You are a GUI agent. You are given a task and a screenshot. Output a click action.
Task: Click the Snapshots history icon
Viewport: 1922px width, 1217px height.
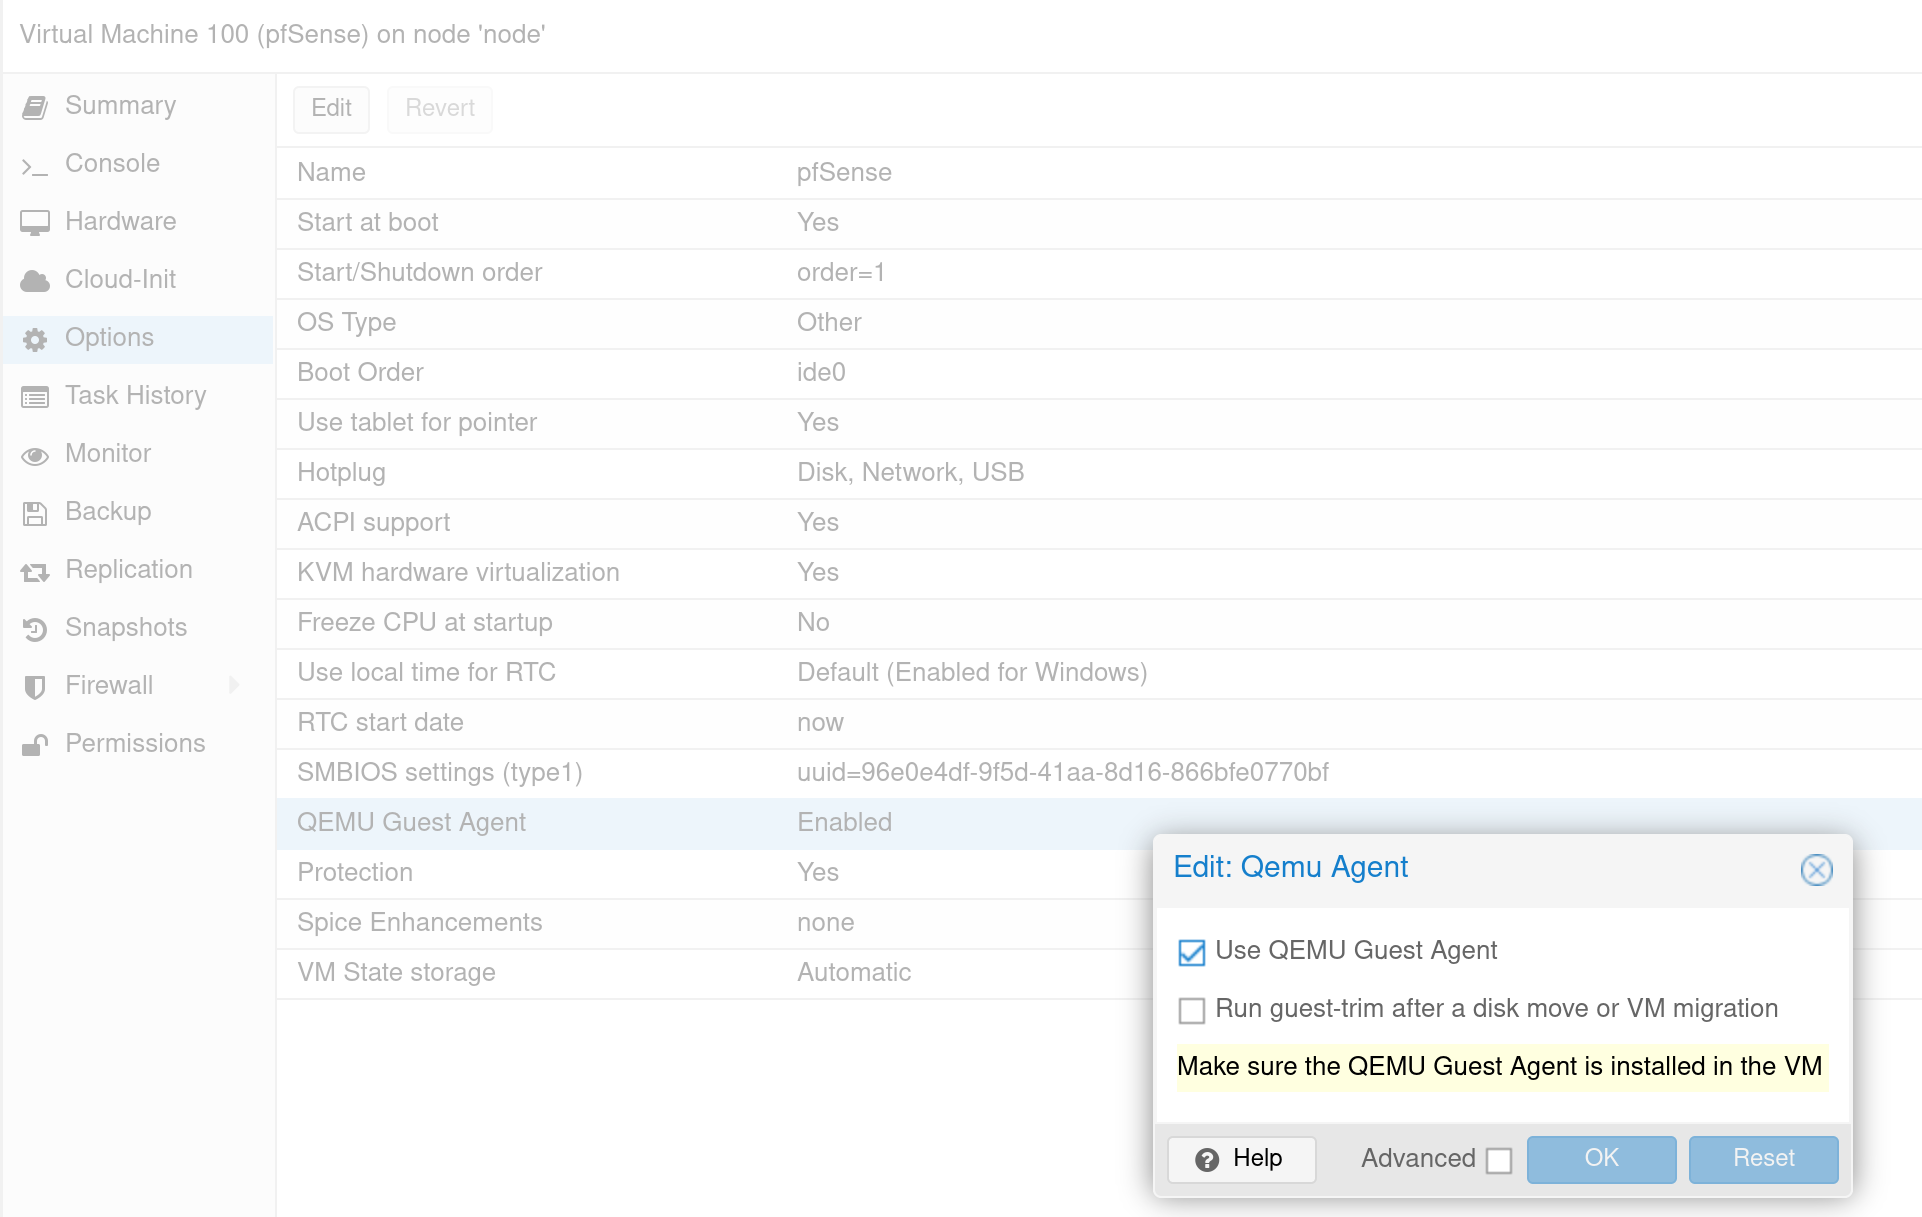35,629
